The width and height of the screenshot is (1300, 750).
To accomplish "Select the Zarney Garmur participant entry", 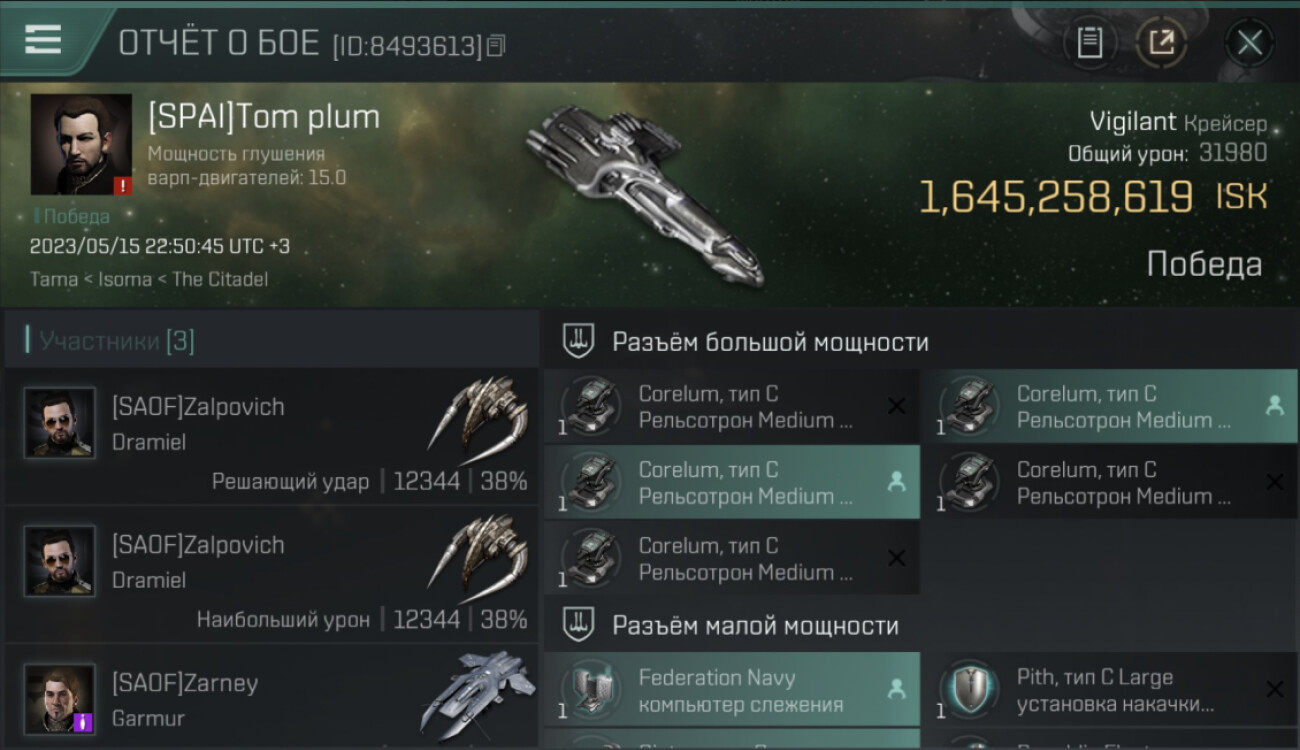I will point(271,697).
